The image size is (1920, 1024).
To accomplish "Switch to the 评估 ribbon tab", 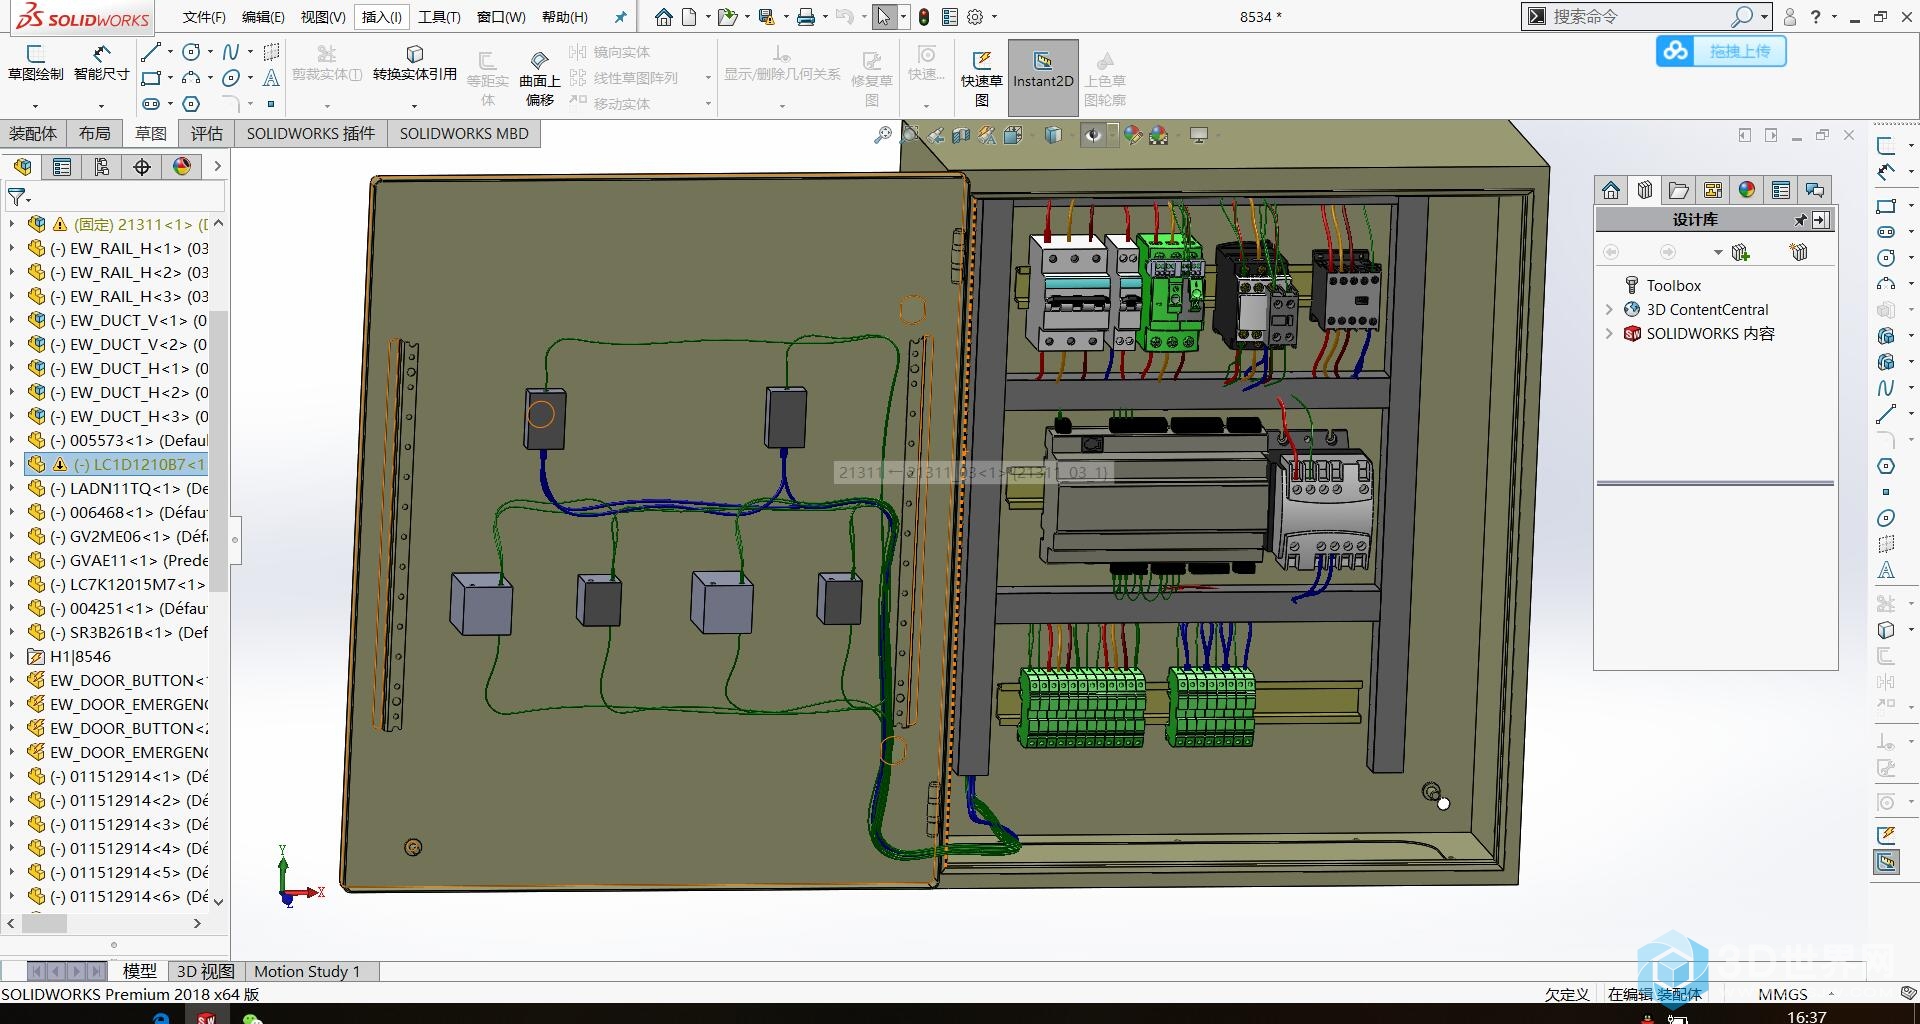I will (207, 133).
